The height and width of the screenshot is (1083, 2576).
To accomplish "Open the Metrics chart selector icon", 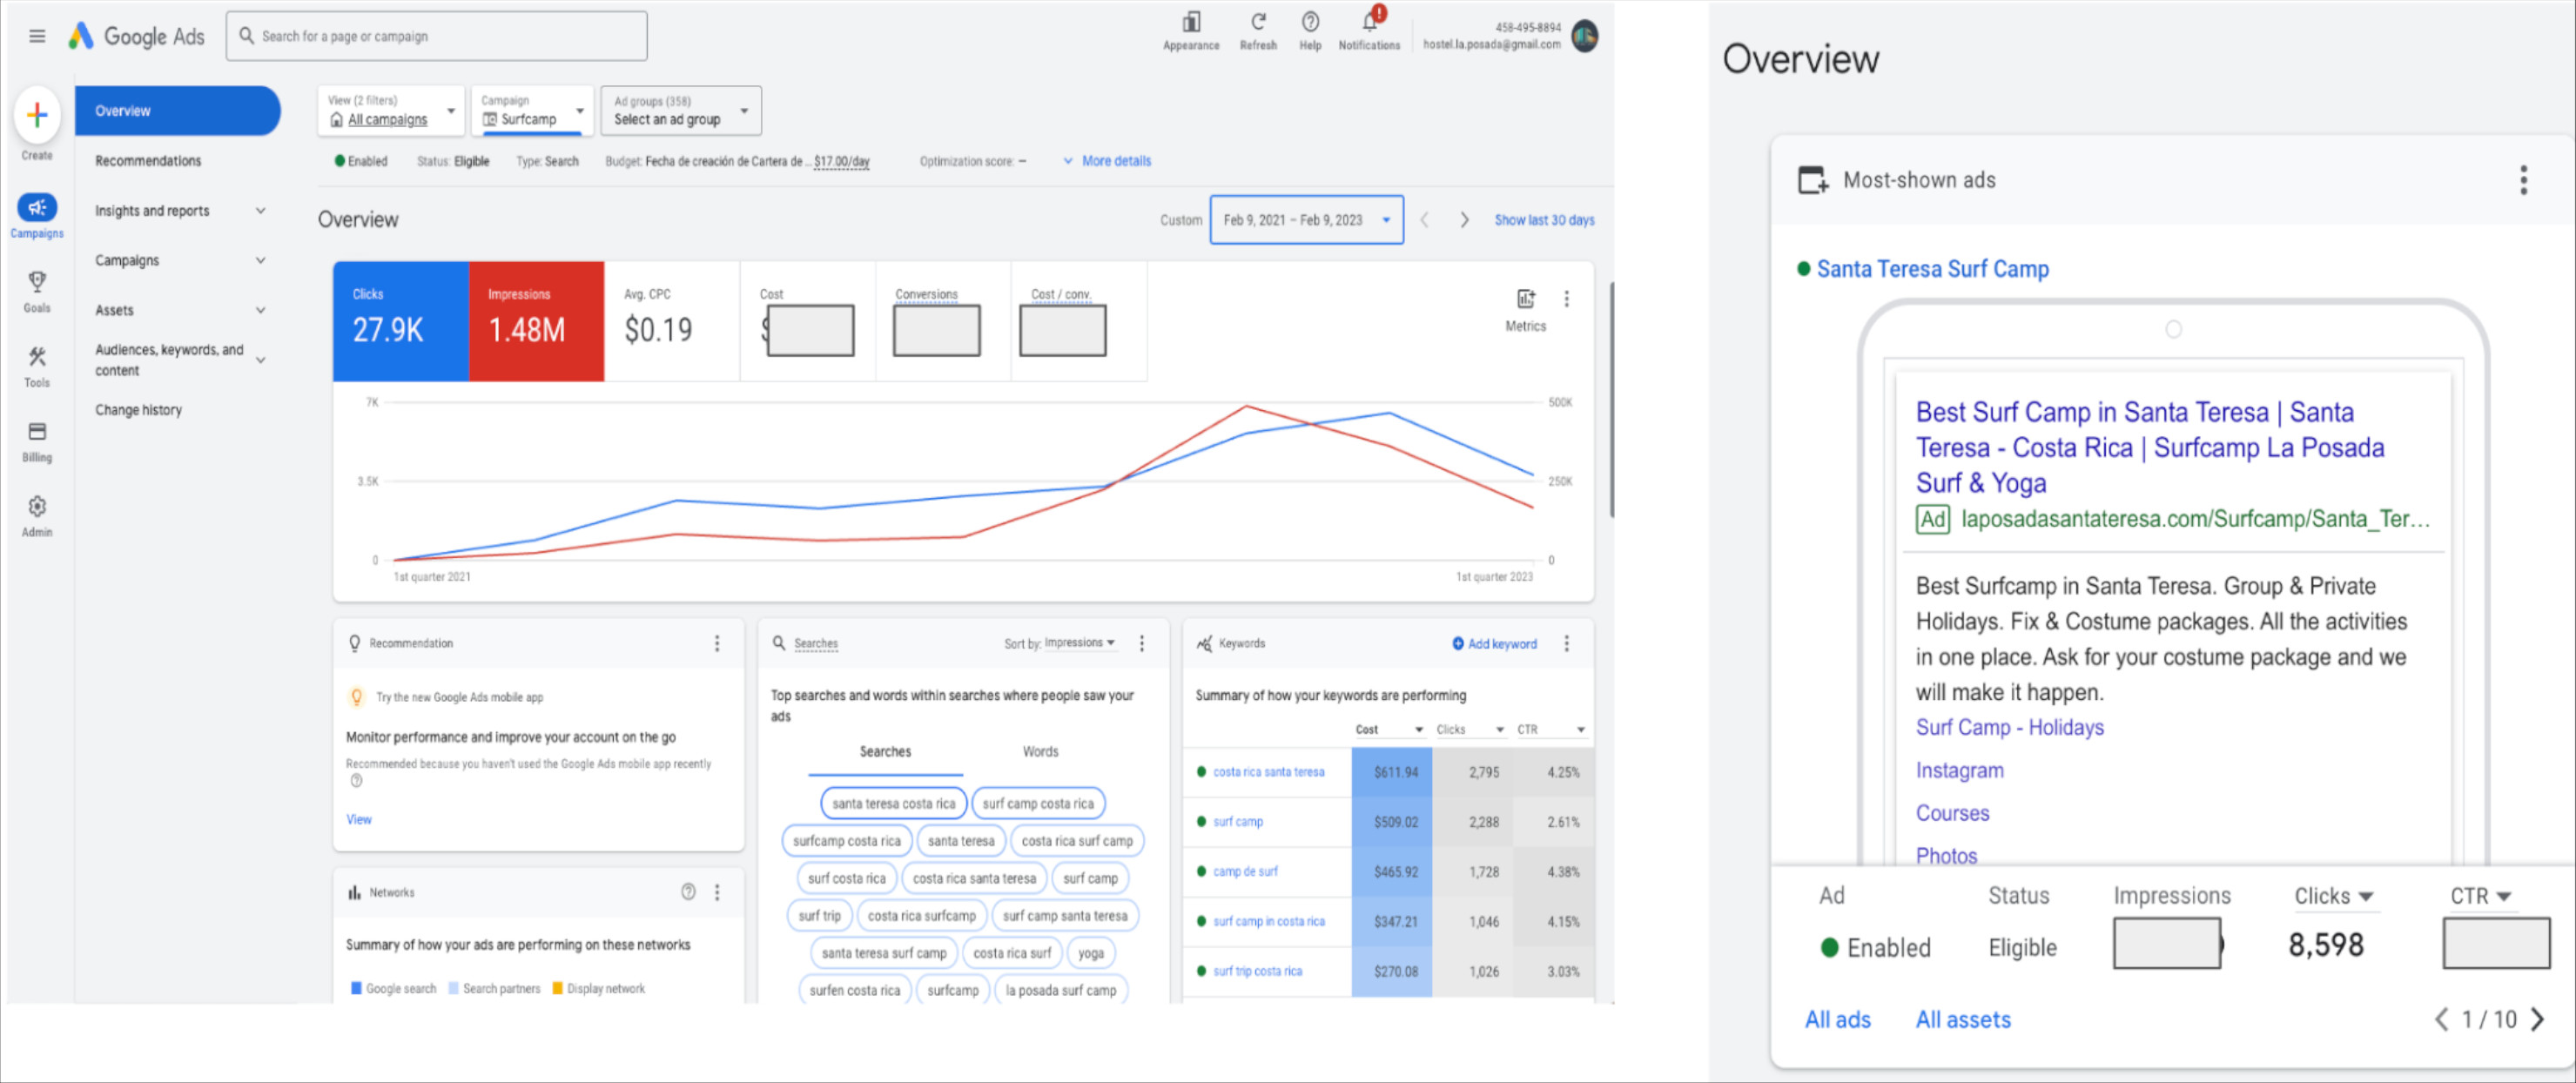I will tap(1525, 299).
